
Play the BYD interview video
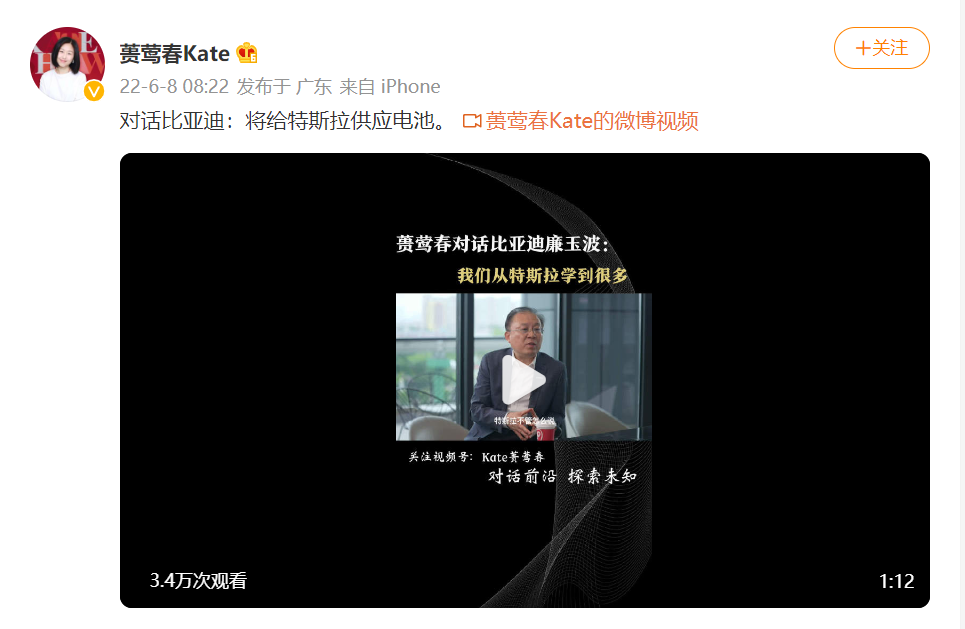tap(524, 380)
